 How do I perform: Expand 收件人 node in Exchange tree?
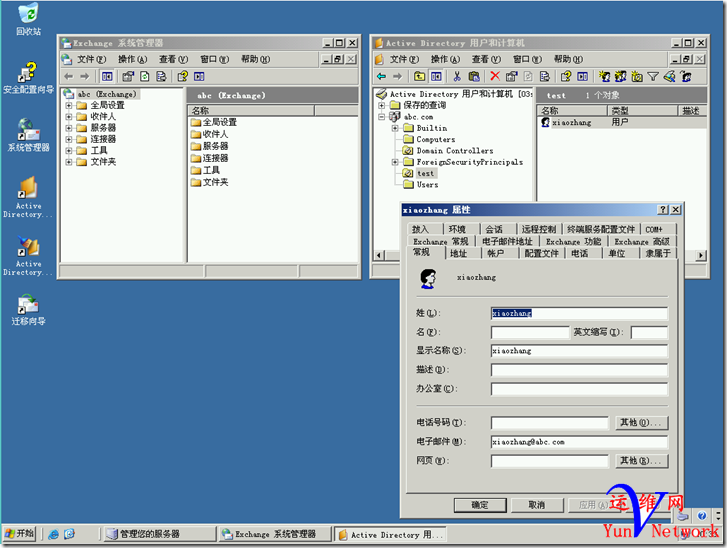click(69, 116)
